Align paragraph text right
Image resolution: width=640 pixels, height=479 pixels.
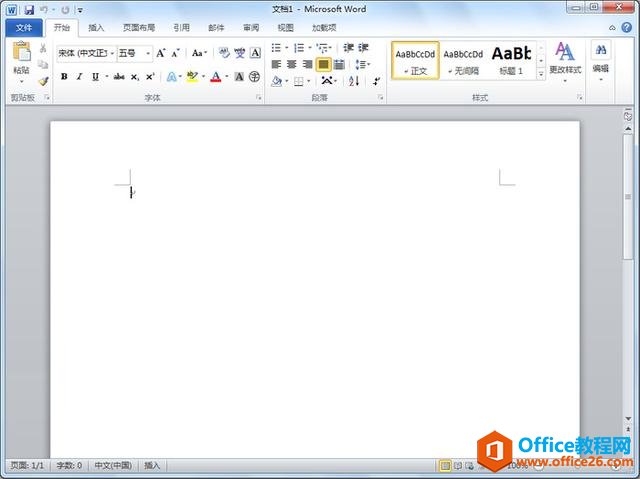tap(307, 64)
